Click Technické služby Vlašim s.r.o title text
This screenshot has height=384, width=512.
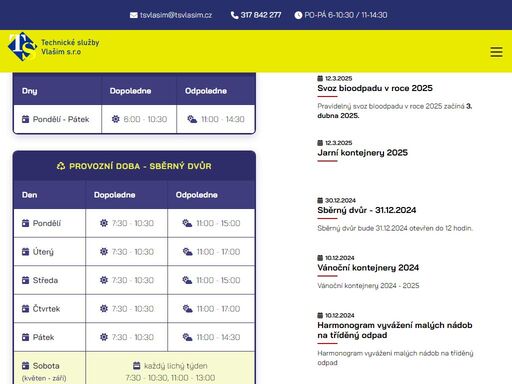point(70,47)
